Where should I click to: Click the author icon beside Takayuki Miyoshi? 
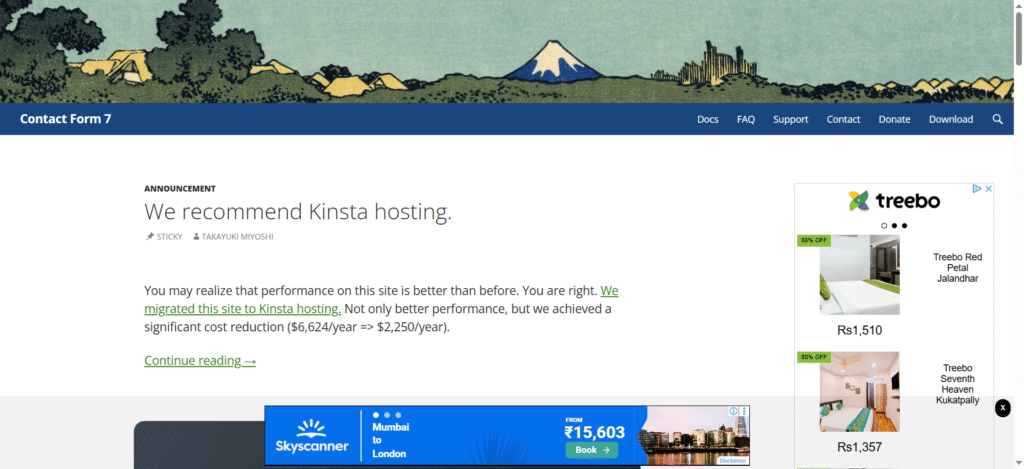click(196, 237)
